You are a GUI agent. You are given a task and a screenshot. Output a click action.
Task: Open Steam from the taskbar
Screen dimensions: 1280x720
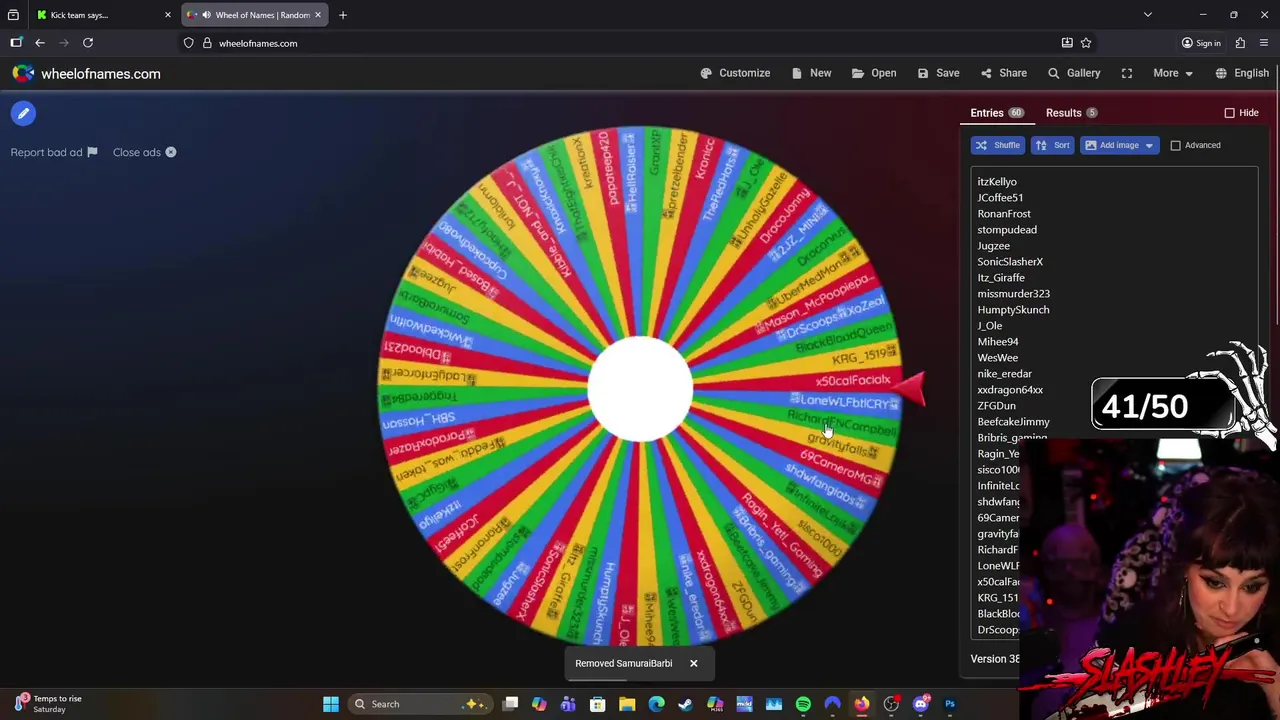pyautogui.click(x=685, y=704)
